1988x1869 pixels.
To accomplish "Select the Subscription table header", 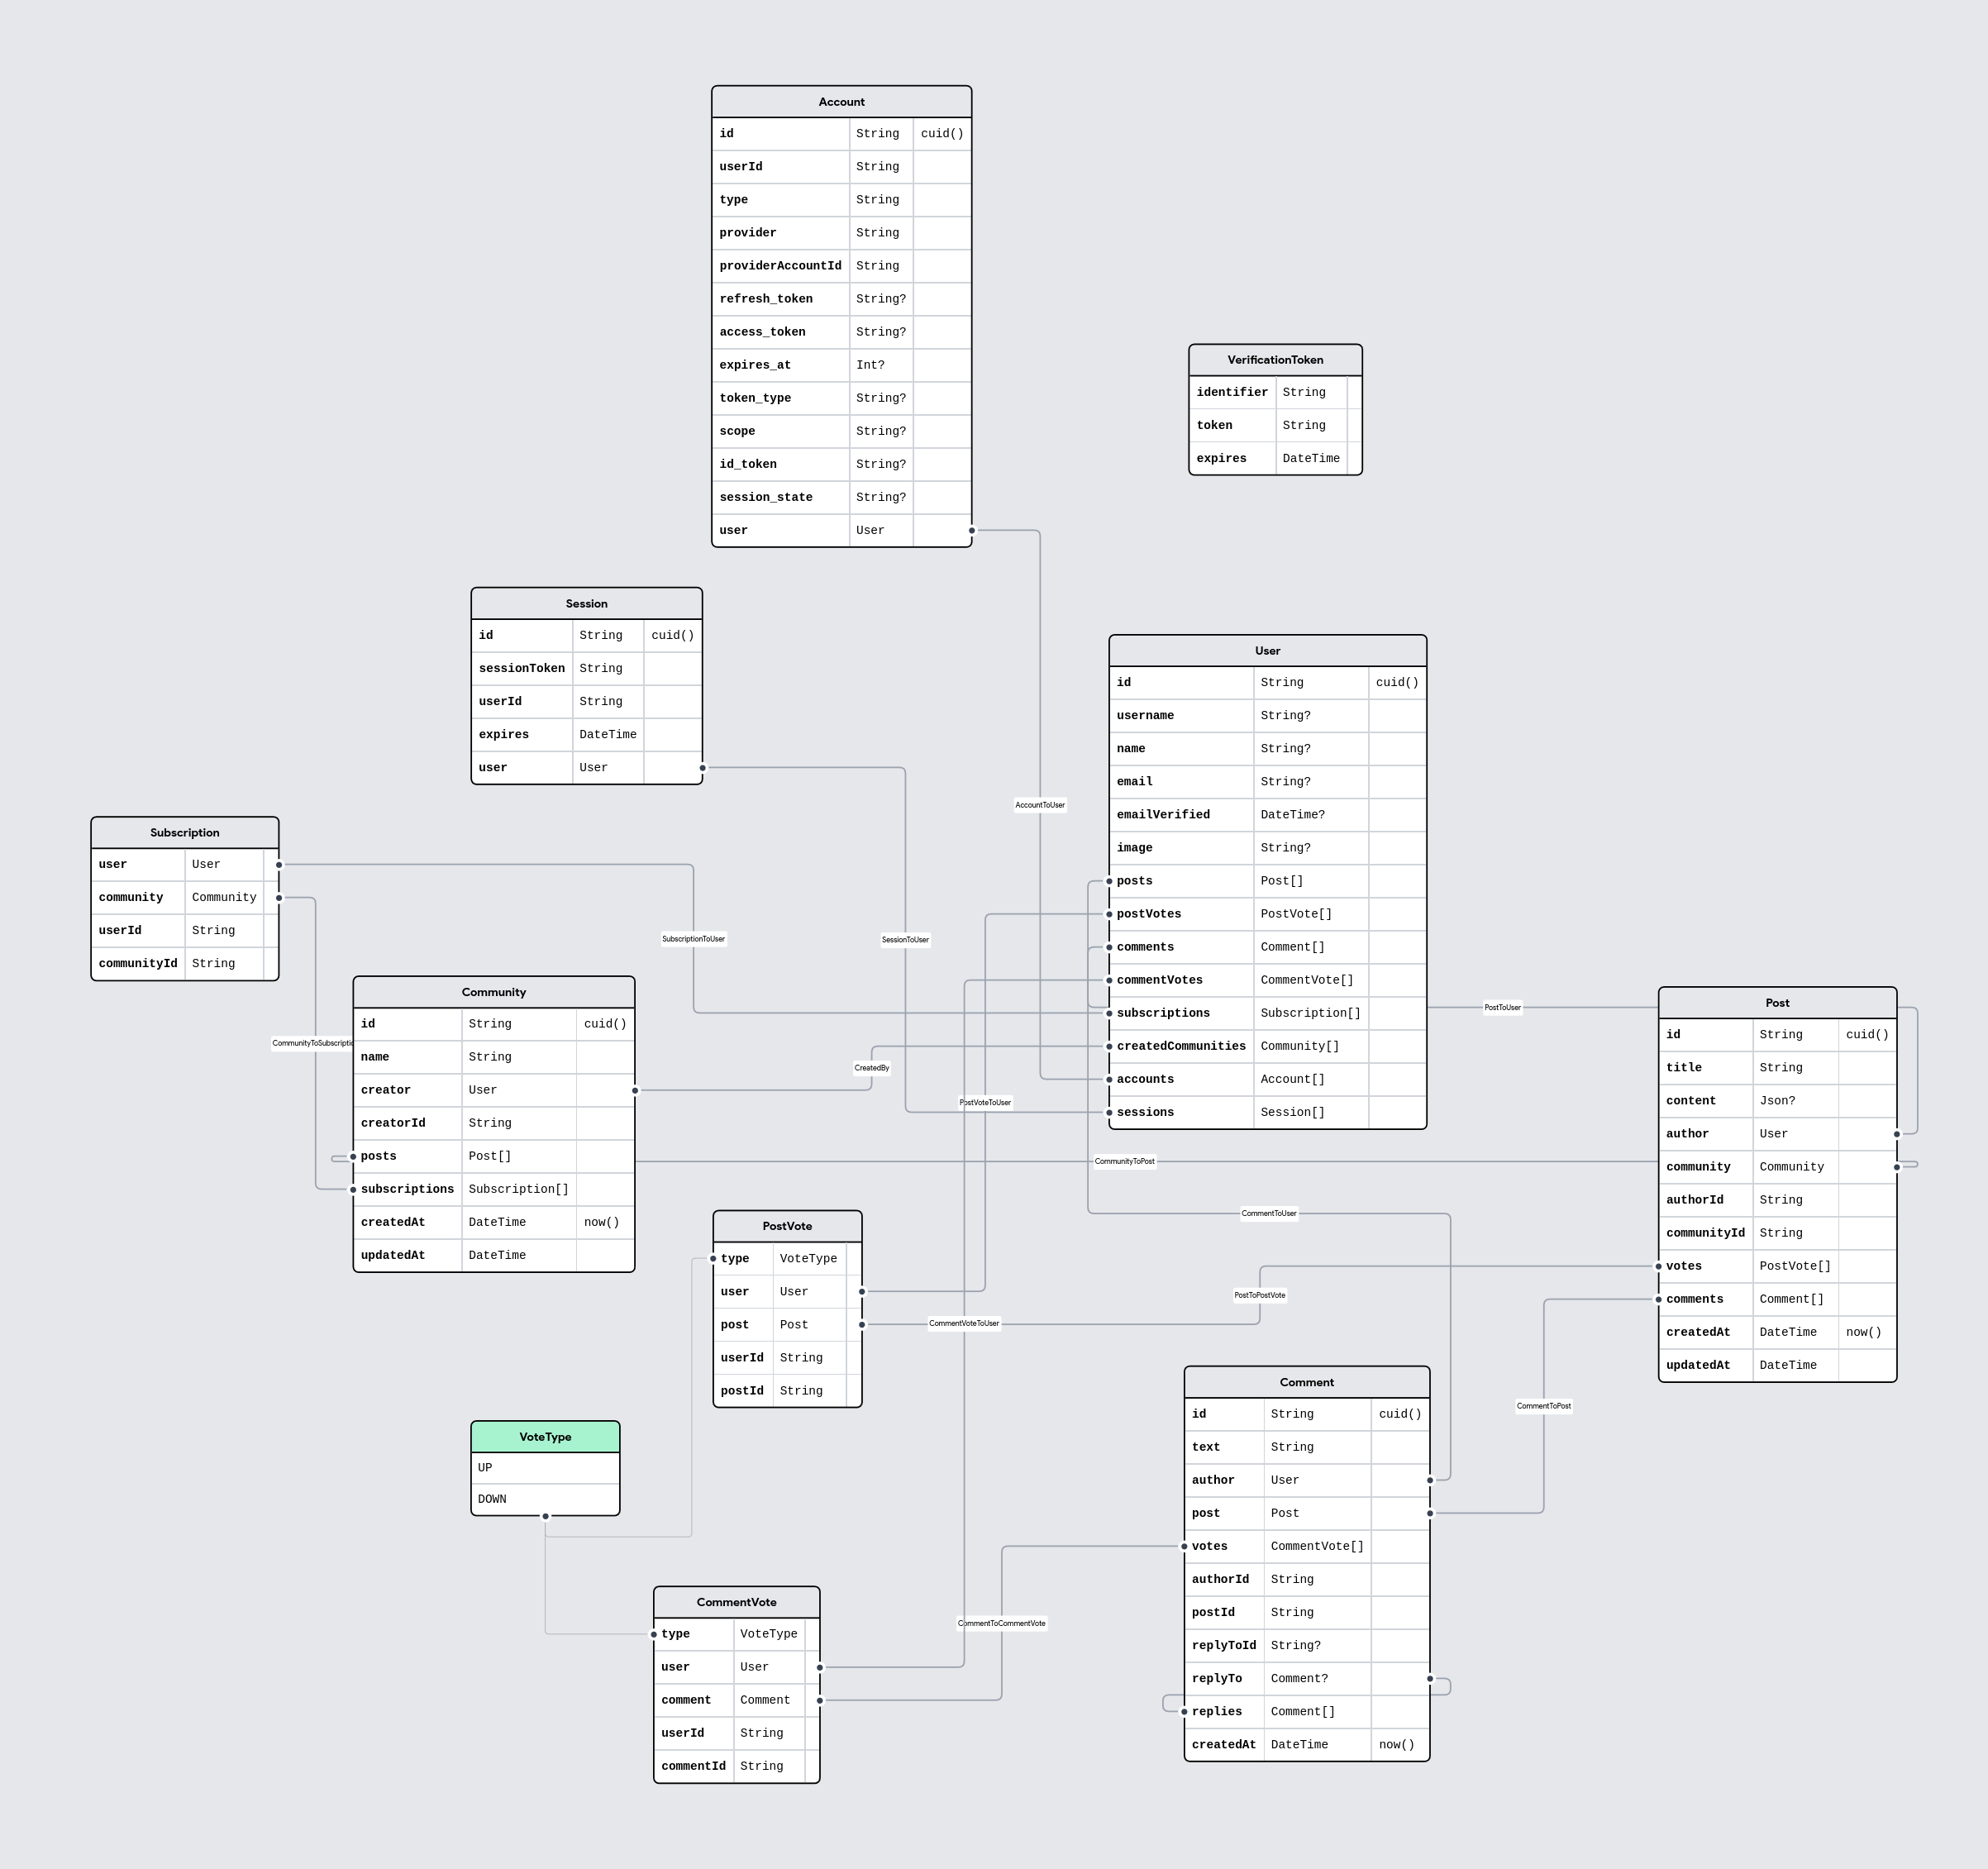I will 185,833.
